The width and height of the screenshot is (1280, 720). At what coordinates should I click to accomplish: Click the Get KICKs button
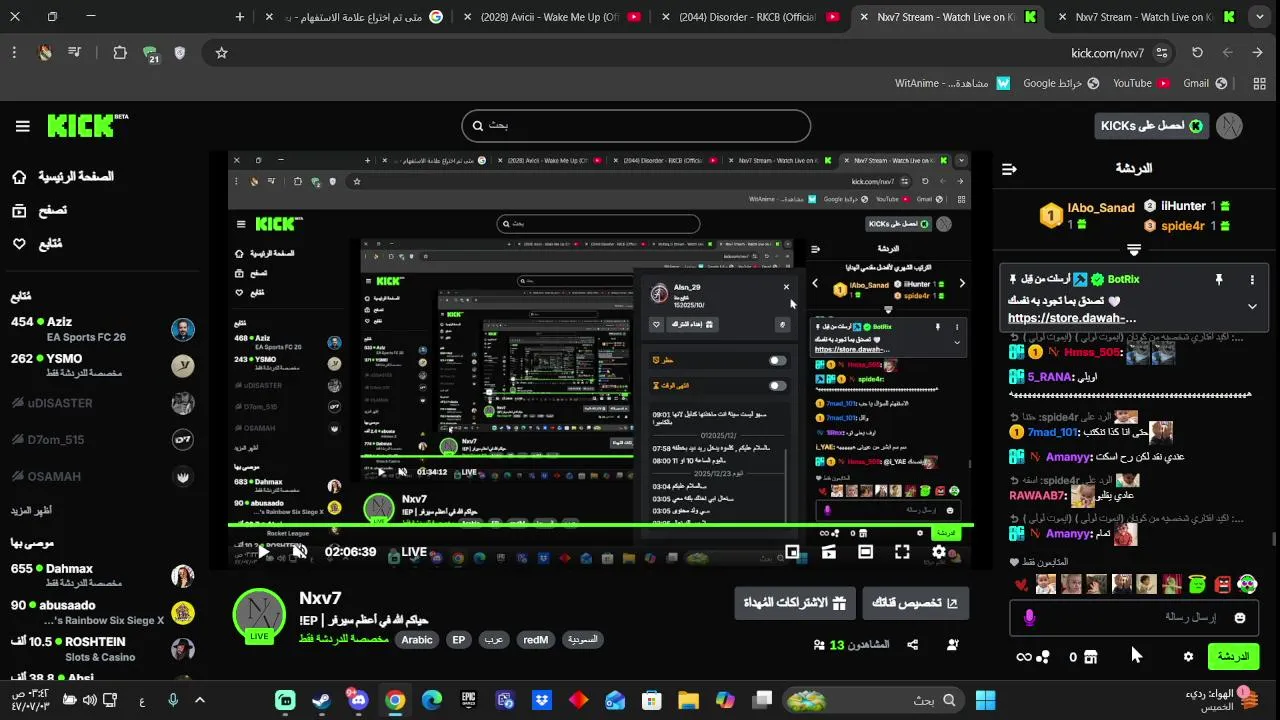1152,126
